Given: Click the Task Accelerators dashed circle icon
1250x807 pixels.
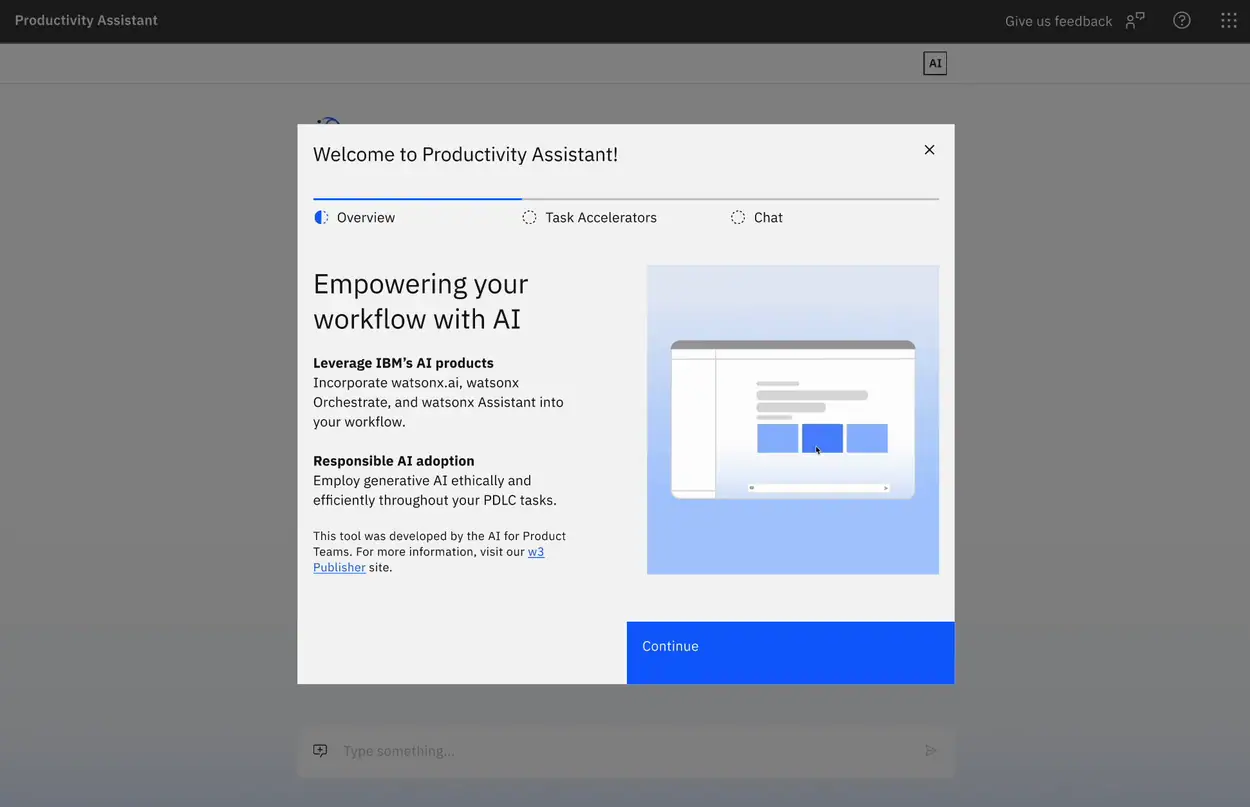Looking at the screenshot, I should coord(529,217).
